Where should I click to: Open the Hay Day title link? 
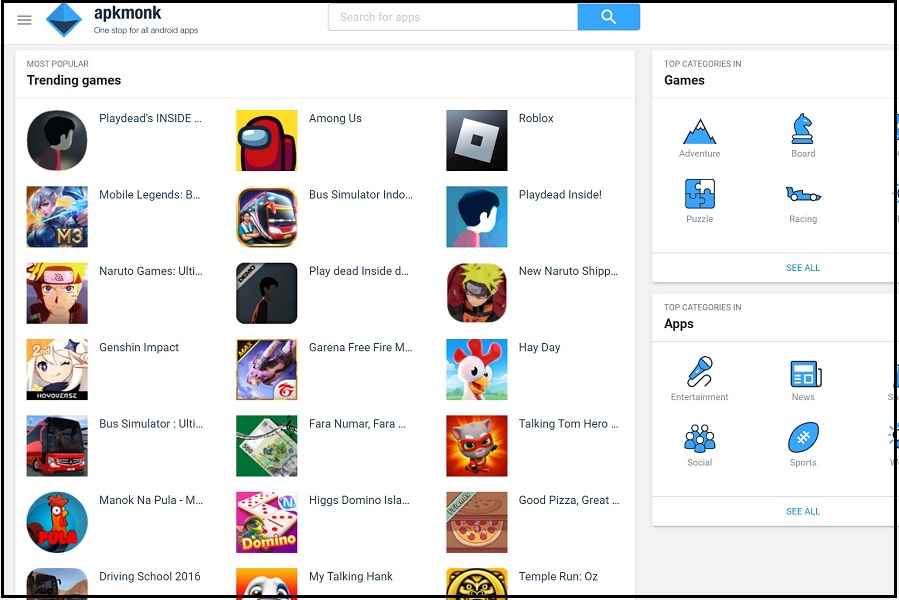pyautogui.click(x=540, y=348)
